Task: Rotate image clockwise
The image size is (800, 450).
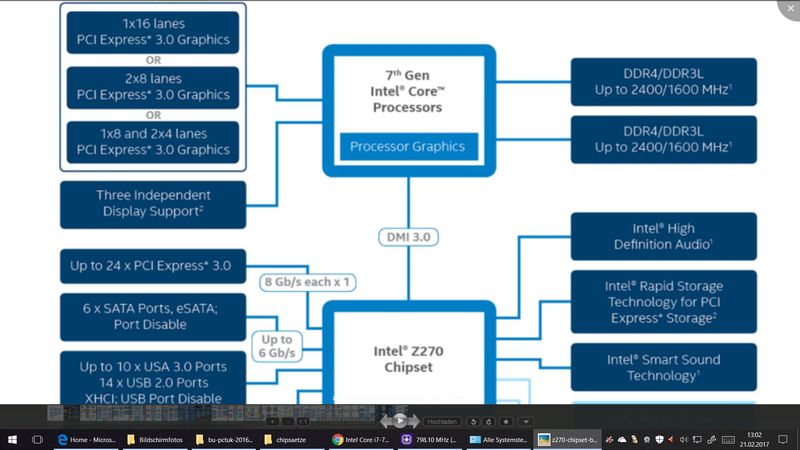Action: pos(489,421)
